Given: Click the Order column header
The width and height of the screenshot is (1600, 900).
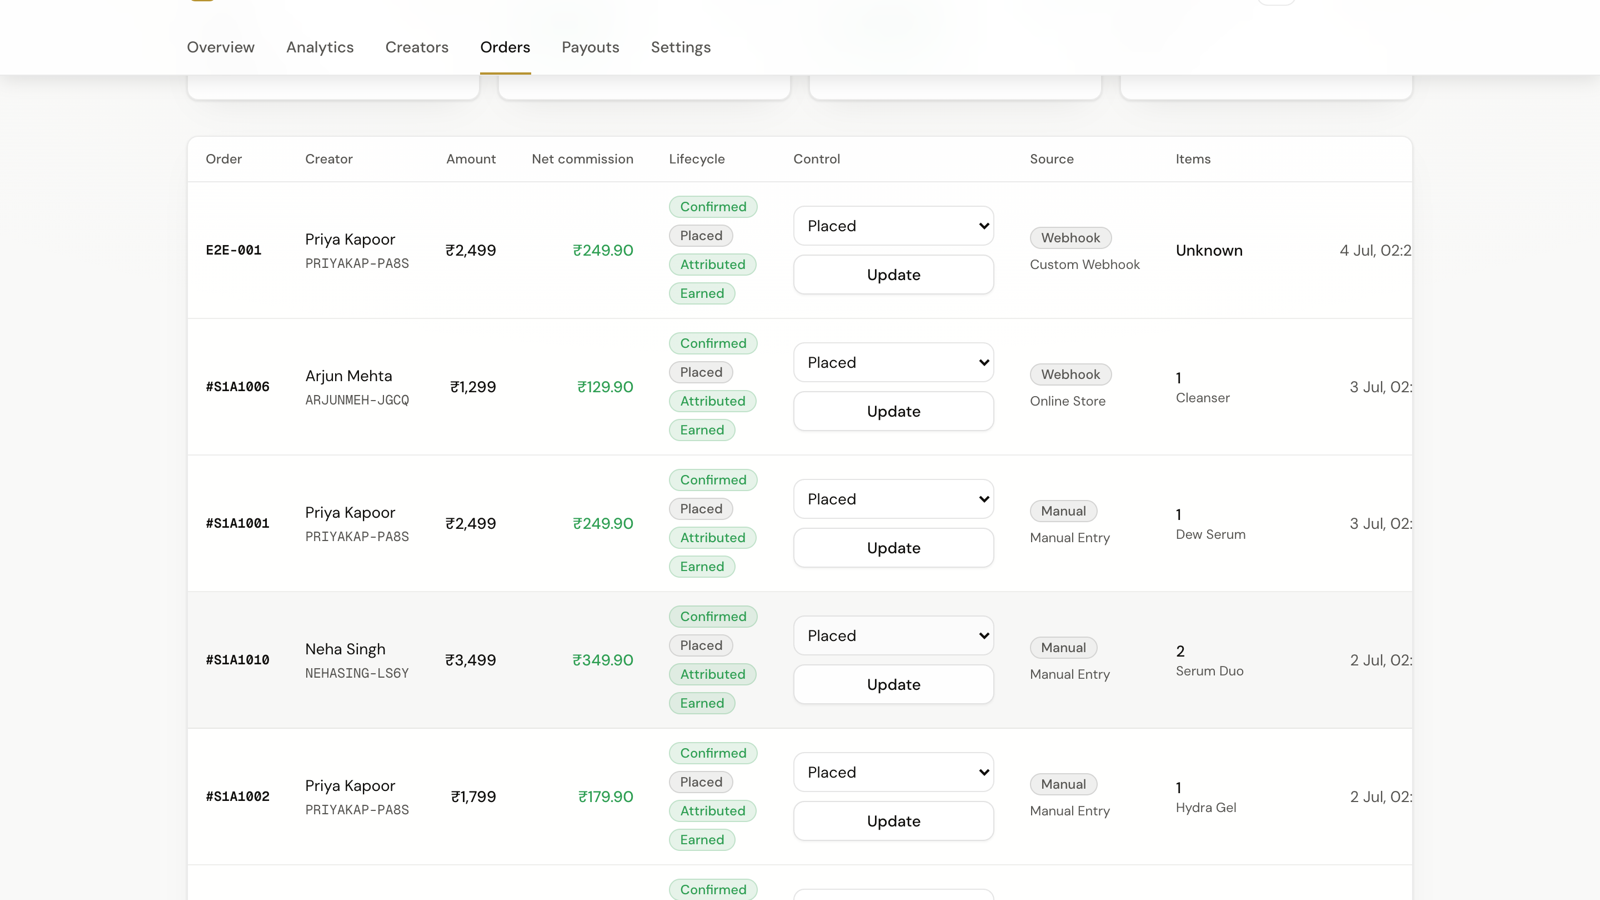Looking at the screenshot, I should (224, 159).
